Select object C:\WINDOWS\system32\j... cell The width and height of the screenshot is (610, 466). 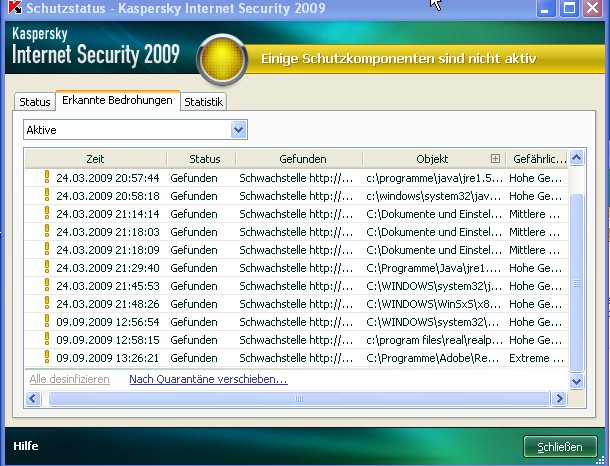click(434, 286)
